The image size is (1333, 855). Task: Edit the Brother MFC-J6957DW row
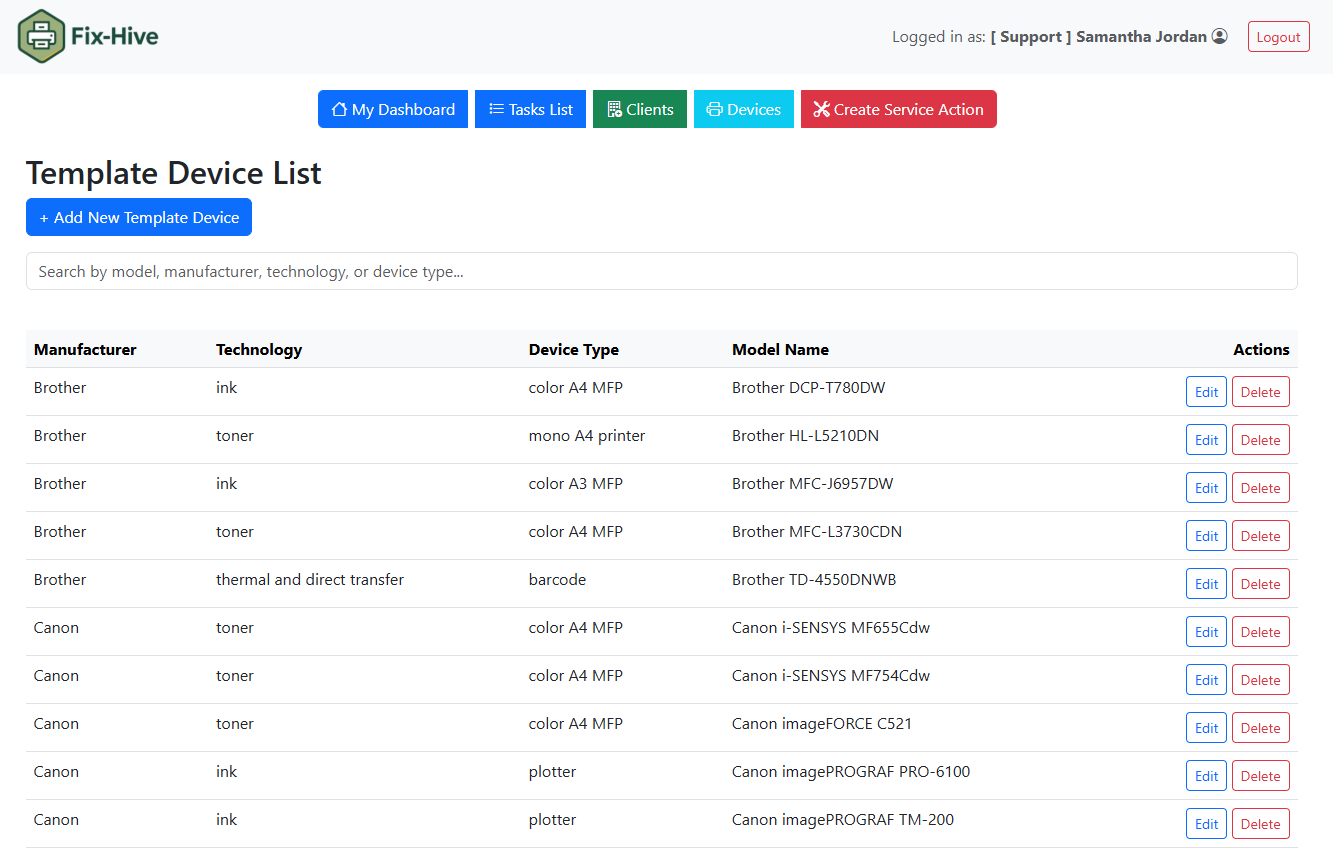1206,488
